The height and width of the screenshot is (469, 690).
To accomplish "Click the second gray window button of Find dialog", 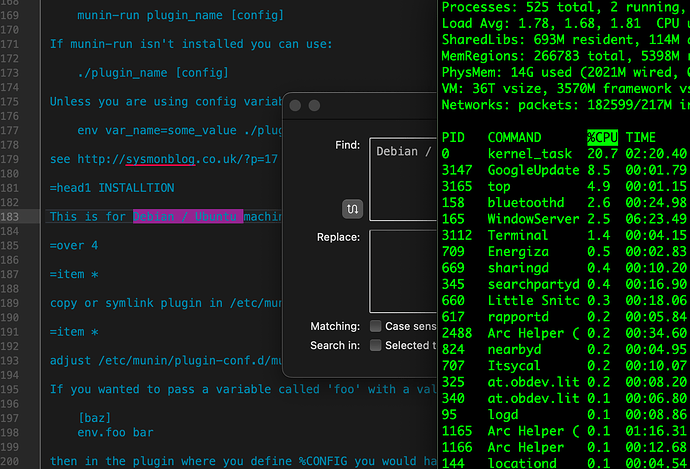I will point(314,106).
